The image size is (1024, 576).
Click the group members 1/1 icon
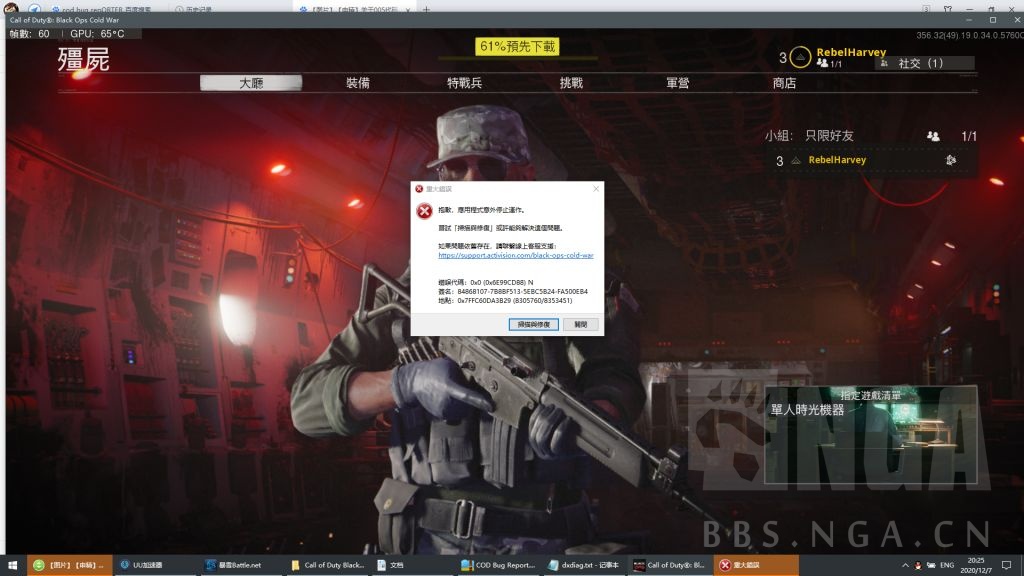[933, 137]
